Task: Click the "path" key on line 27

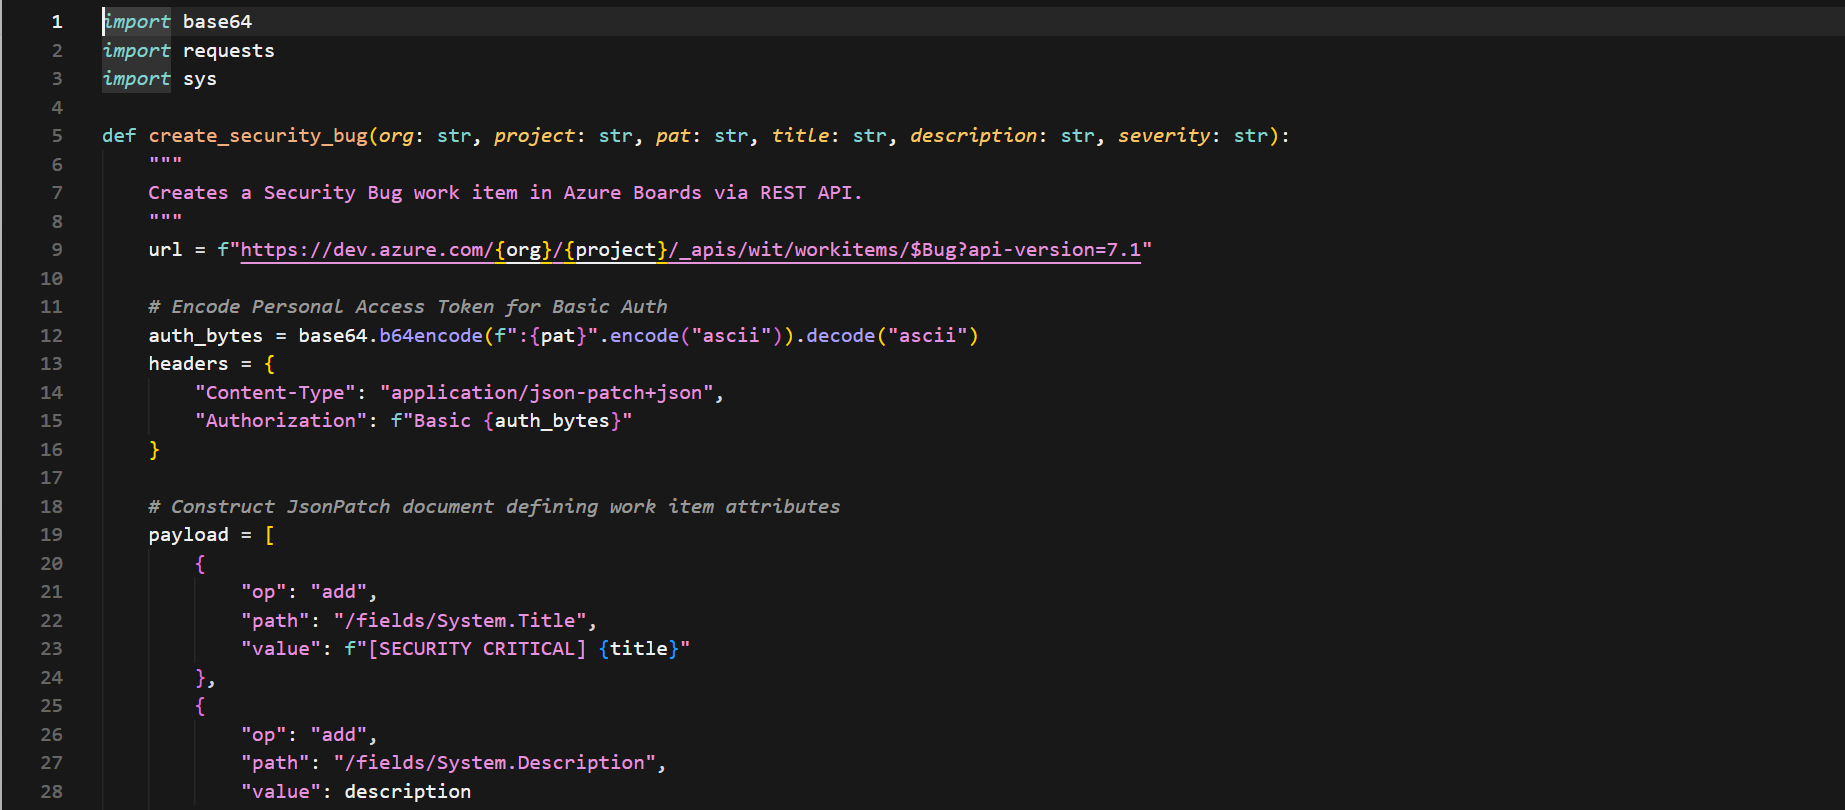Action: [x=275, y=763]
